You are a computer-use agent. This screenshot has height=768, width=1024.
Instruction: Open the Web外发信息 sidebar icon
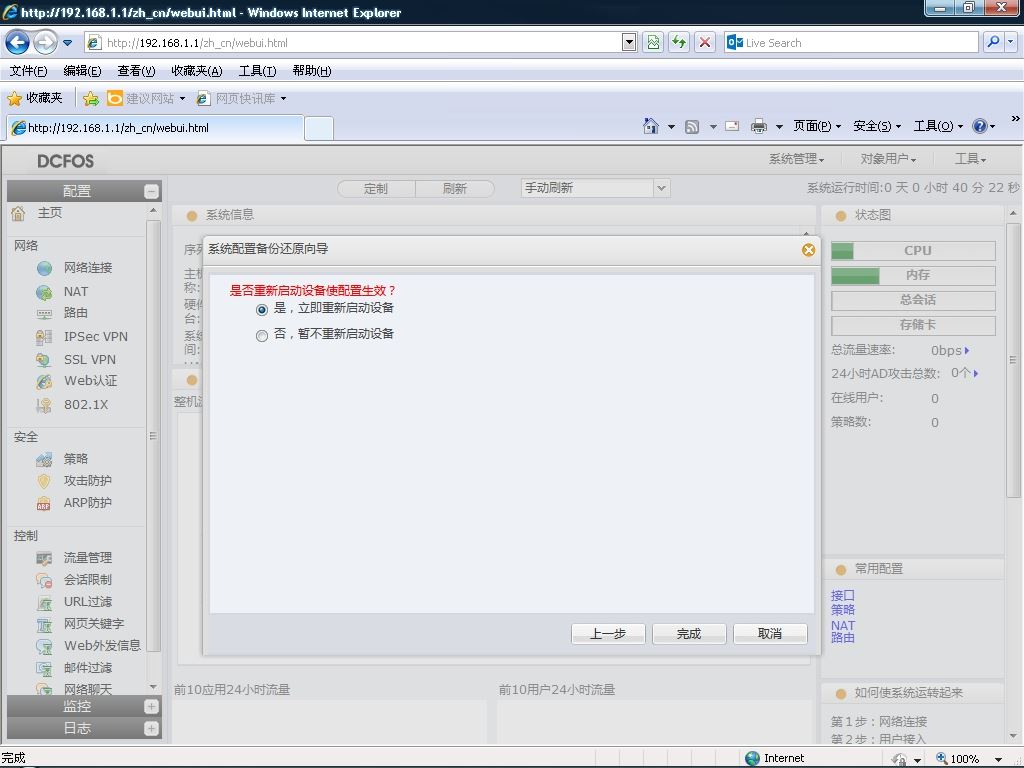pos(44,647)
